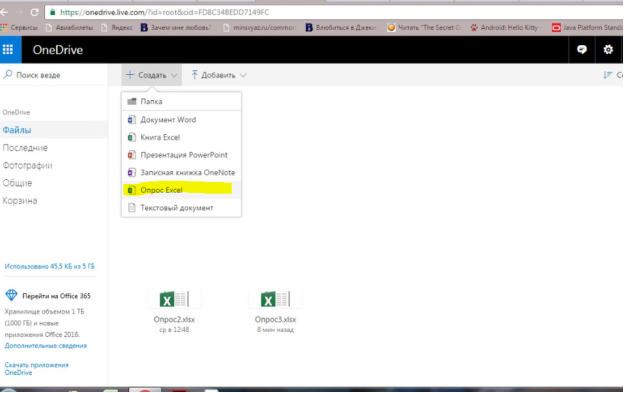Open Дополнительные сведения link
Viewport: 624px width, 393px height.
pyautogui.click(x=46, y=346)
